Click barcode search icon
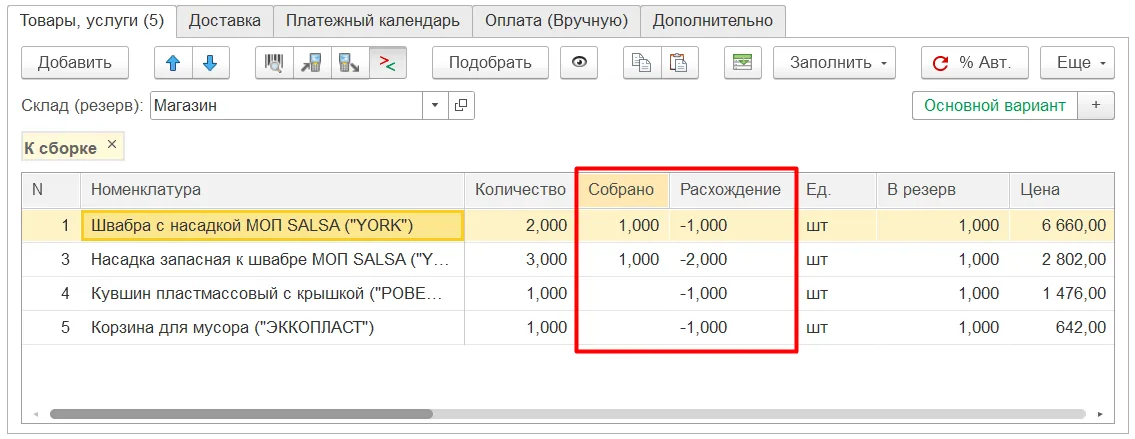Image resolution: width=1135 pixels, height=439 pixels. pyautogui.click(x=274, y=63)
